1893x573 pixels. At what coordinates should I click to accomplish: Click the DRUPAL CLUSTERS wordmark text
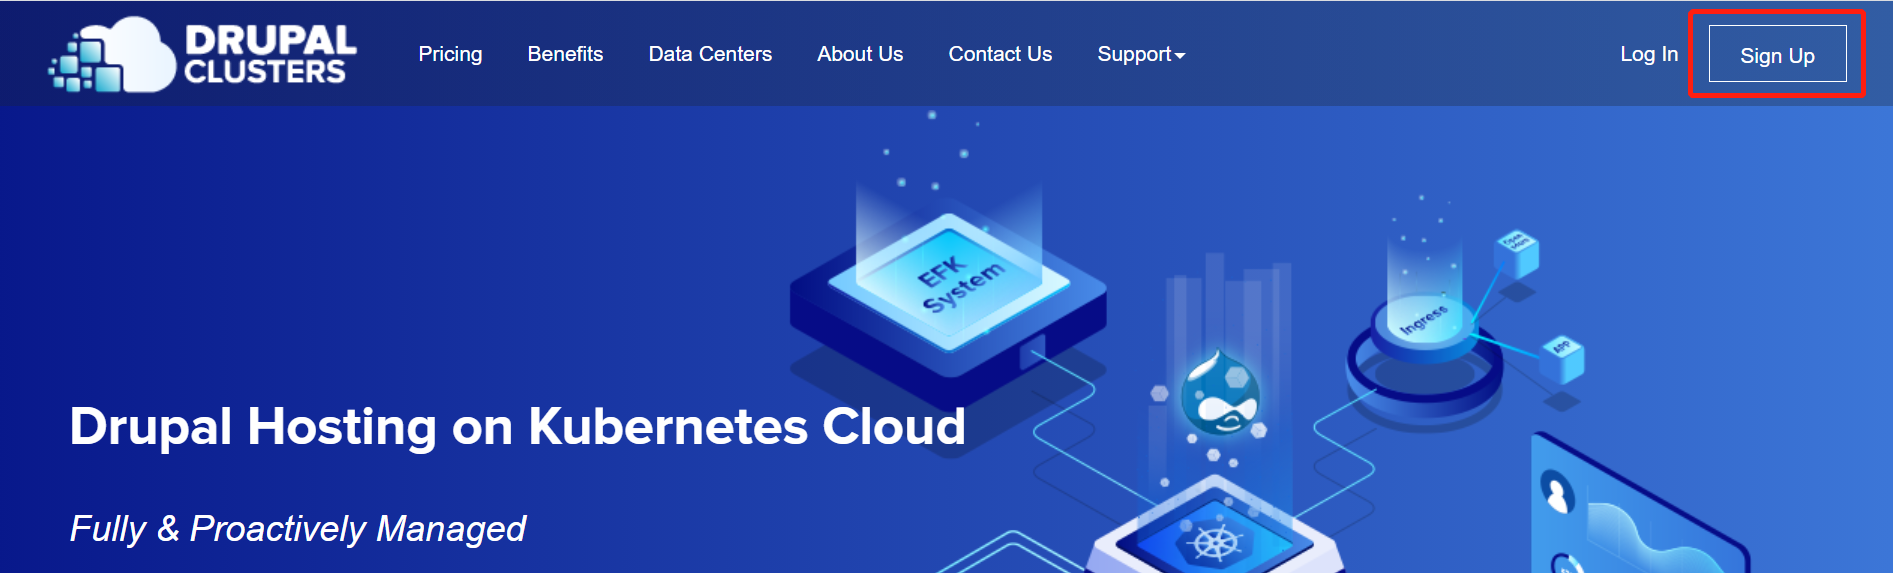point(270,55)
